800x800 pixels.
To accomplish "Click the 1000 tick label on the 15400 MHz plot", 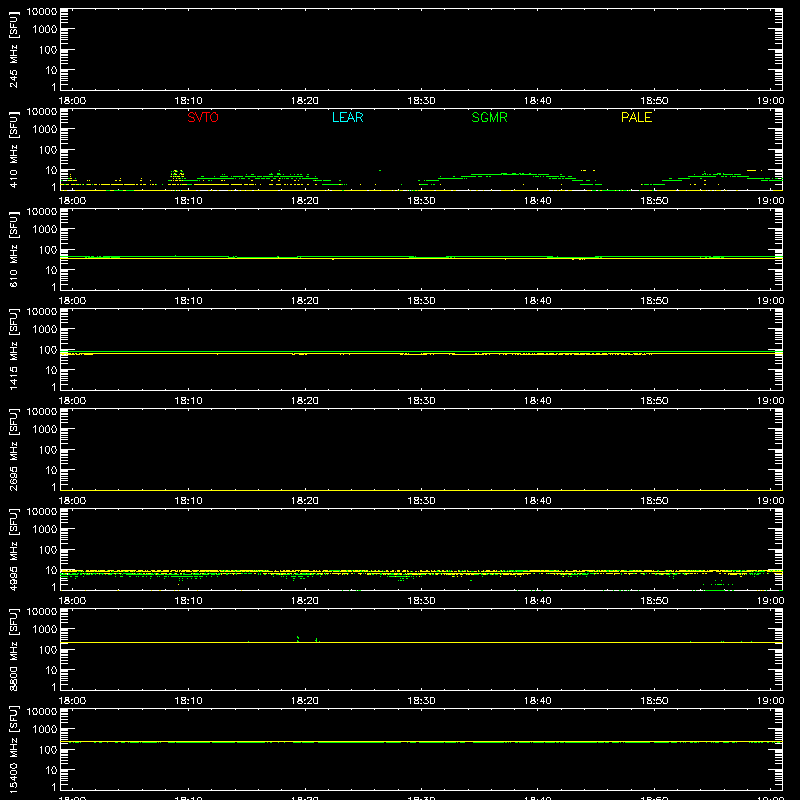I will (x=45, y=729).
